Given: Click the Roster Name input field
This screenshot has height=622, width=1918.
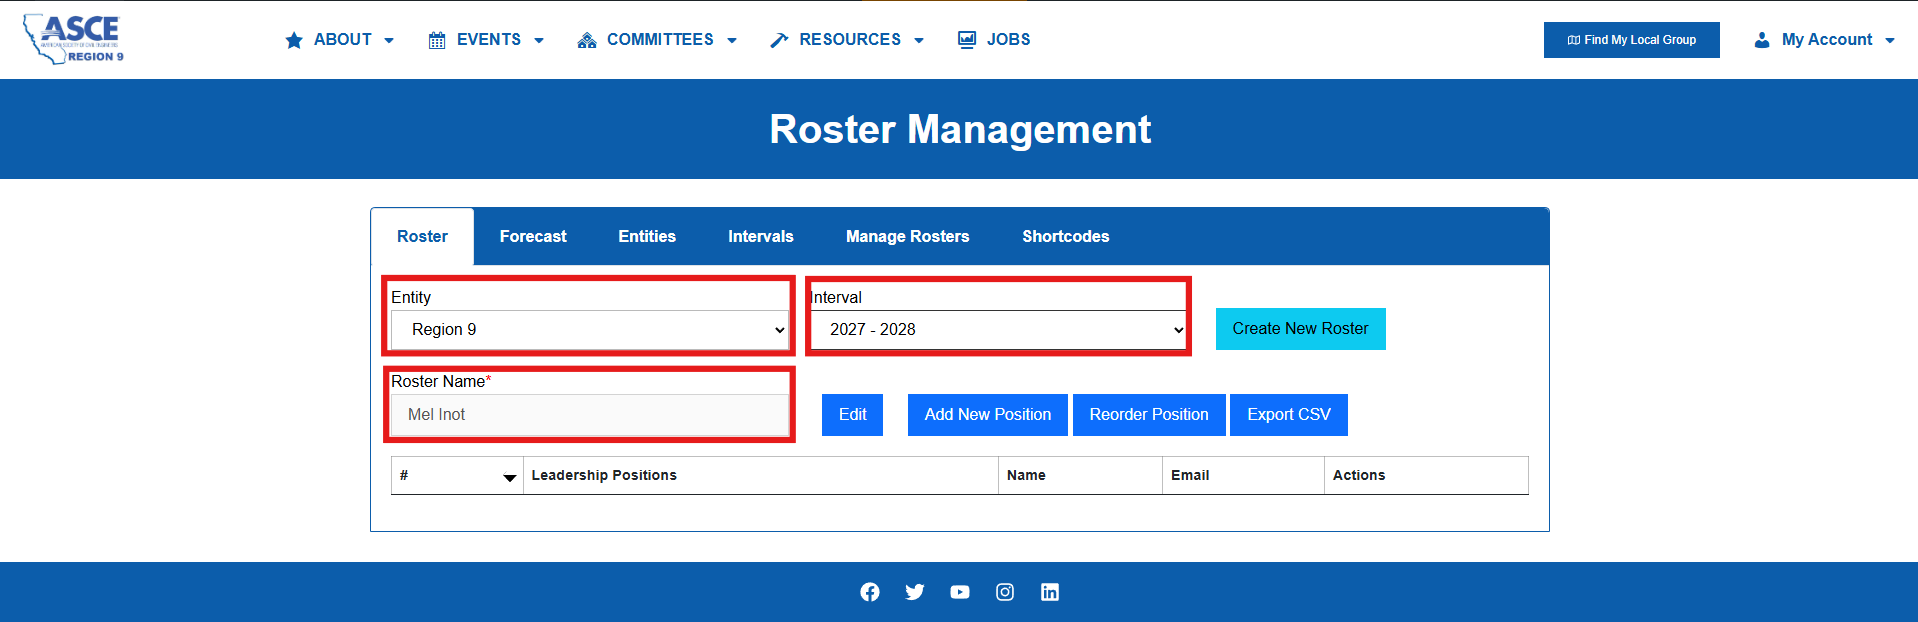Looking at the screenshot, I should click(x=590, y=415).
